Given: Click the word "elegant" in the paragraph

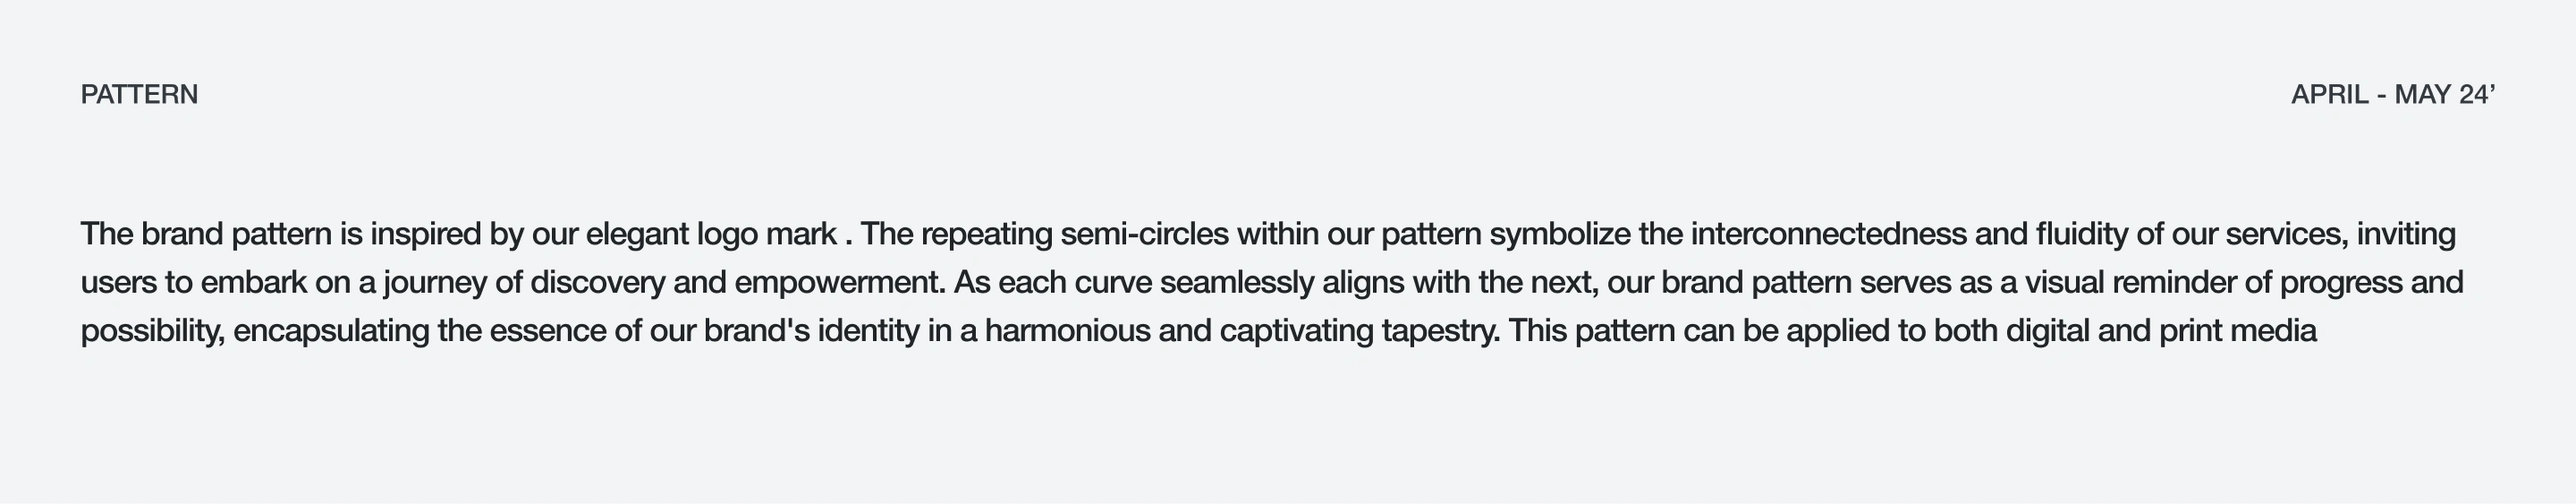Looking at the screenshot, I should [x=637, y=234].
